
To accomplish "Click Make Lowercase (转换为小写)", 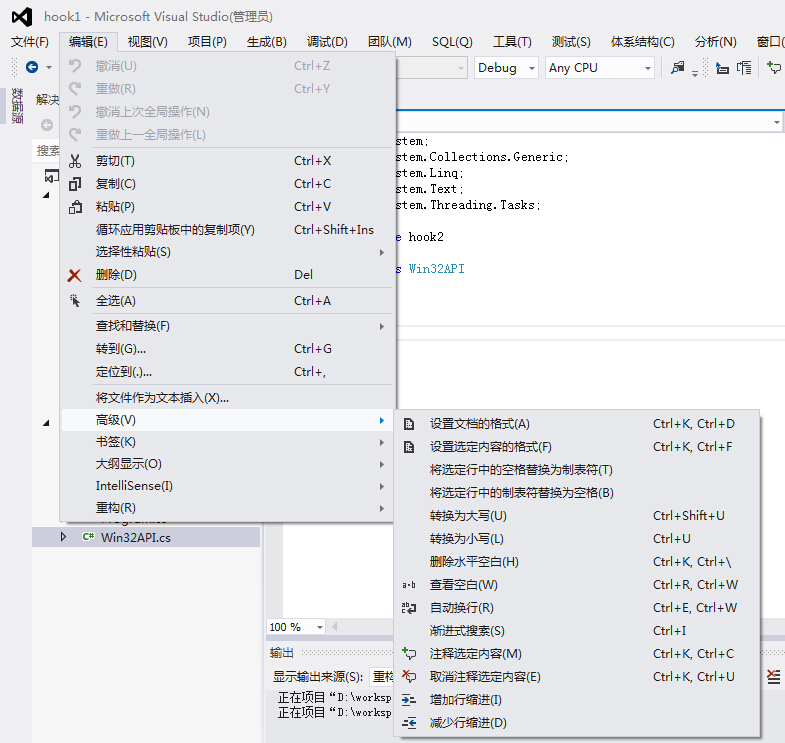I will click(577, 539).
